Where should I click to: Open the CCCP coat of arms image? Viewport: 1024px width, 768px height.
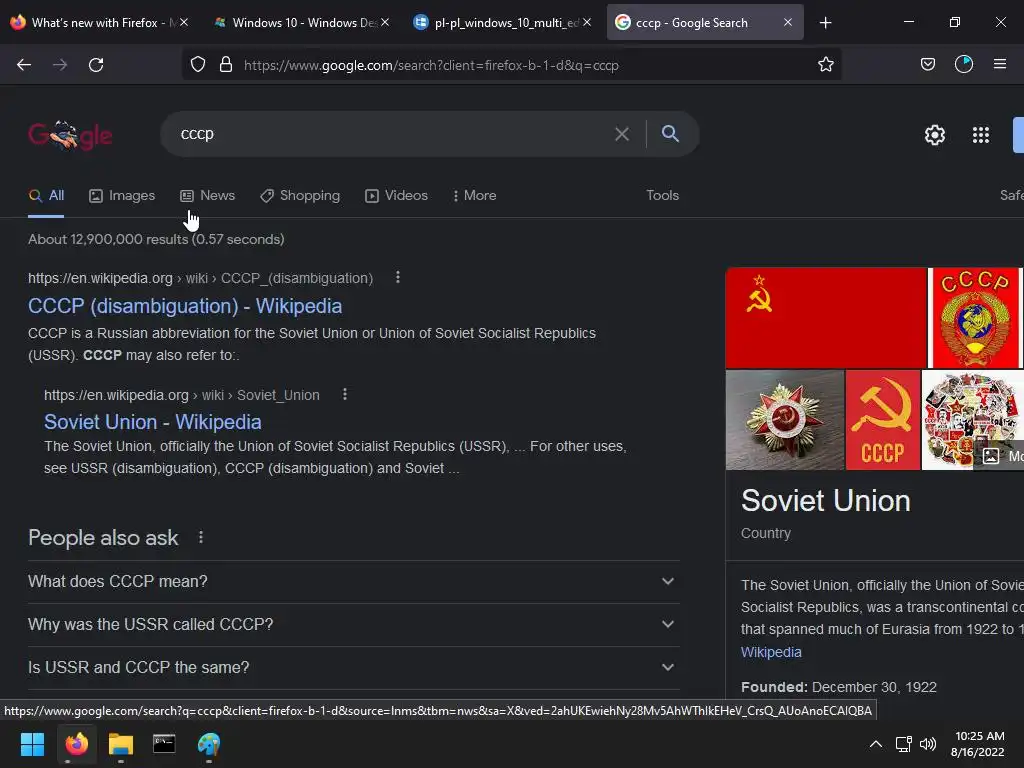click(976, 318)
